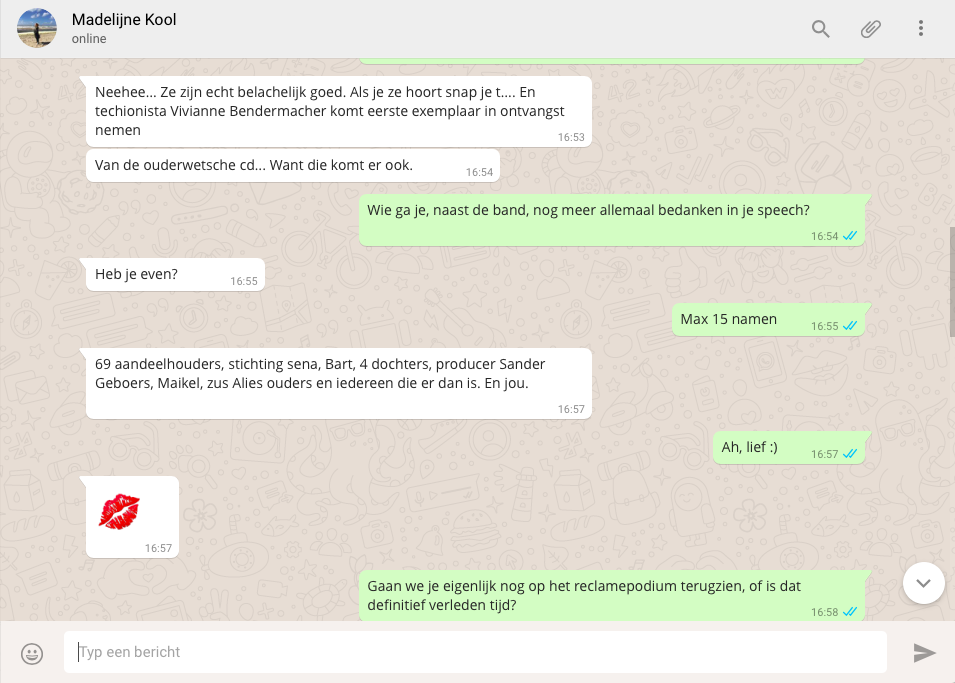The height and width of the screenshot is (683, 955).
Task: Click blue read ticks on 'Max 15 namen'
Action: tap(850, 326)
